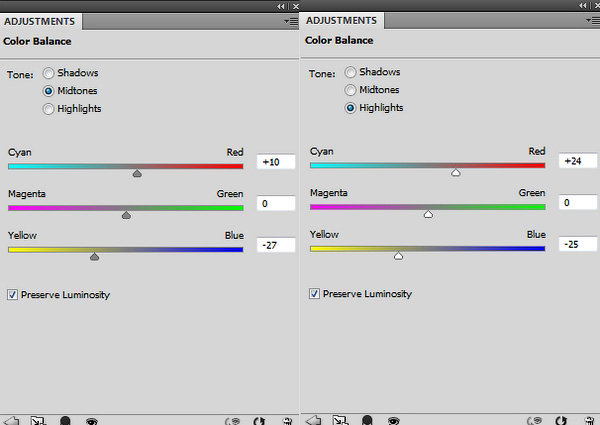Click Cyan-Red slider handle in right panel

(x=455, y=173)
